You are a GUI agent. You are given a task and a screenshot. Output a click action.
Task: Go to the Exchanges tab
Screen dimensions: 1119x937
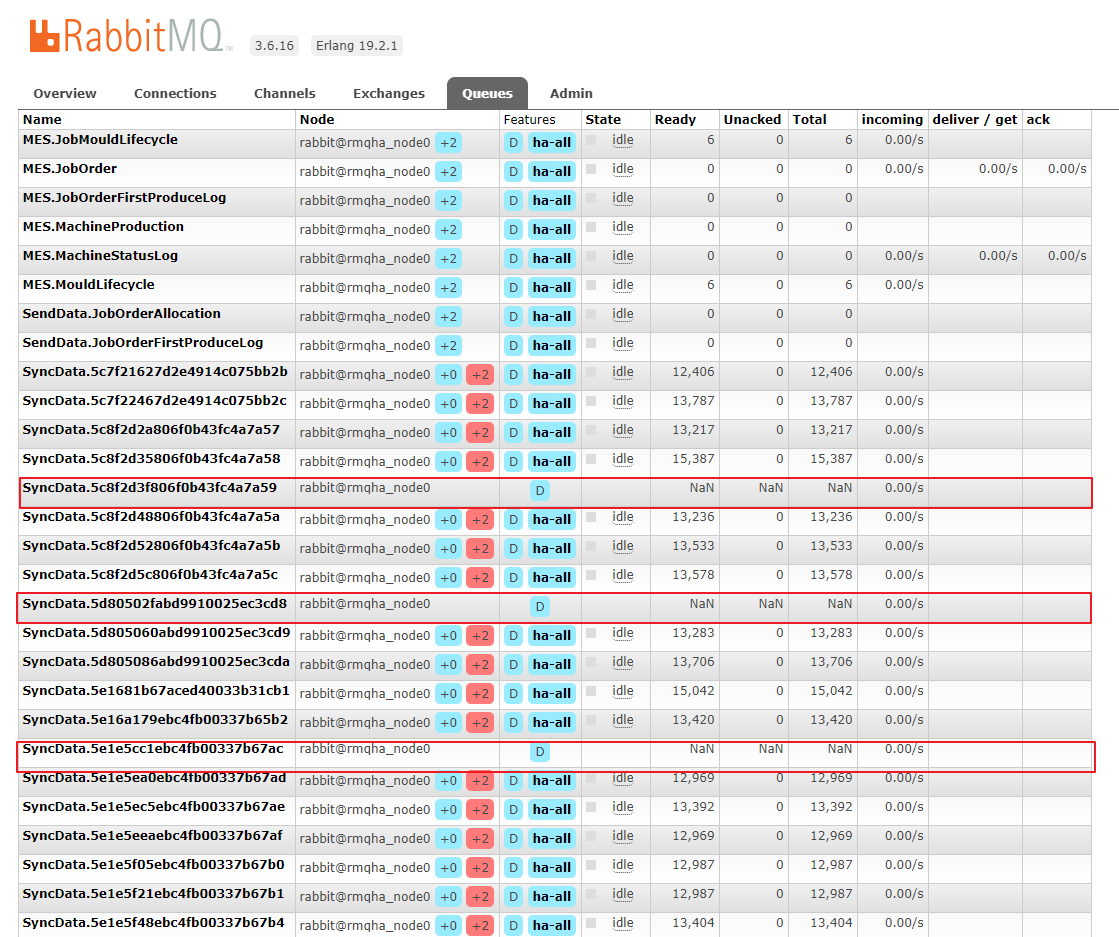pyautogui.click(x=389, y=93)
